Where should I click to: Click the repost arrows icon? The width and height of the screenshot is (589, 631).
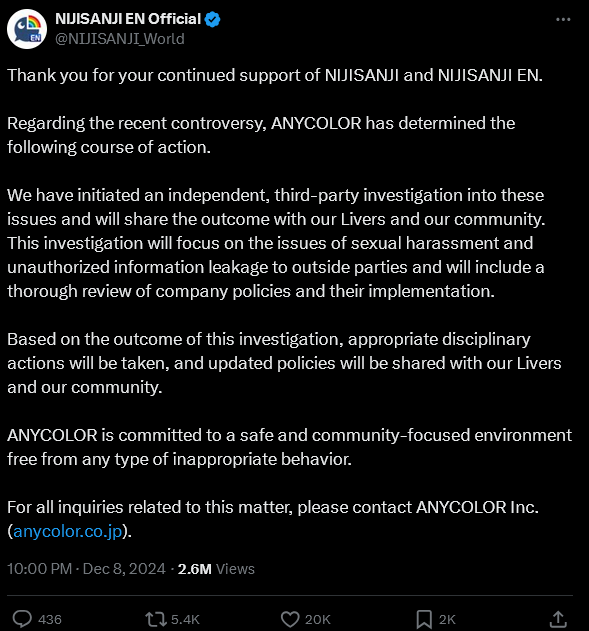pos(156,619)
